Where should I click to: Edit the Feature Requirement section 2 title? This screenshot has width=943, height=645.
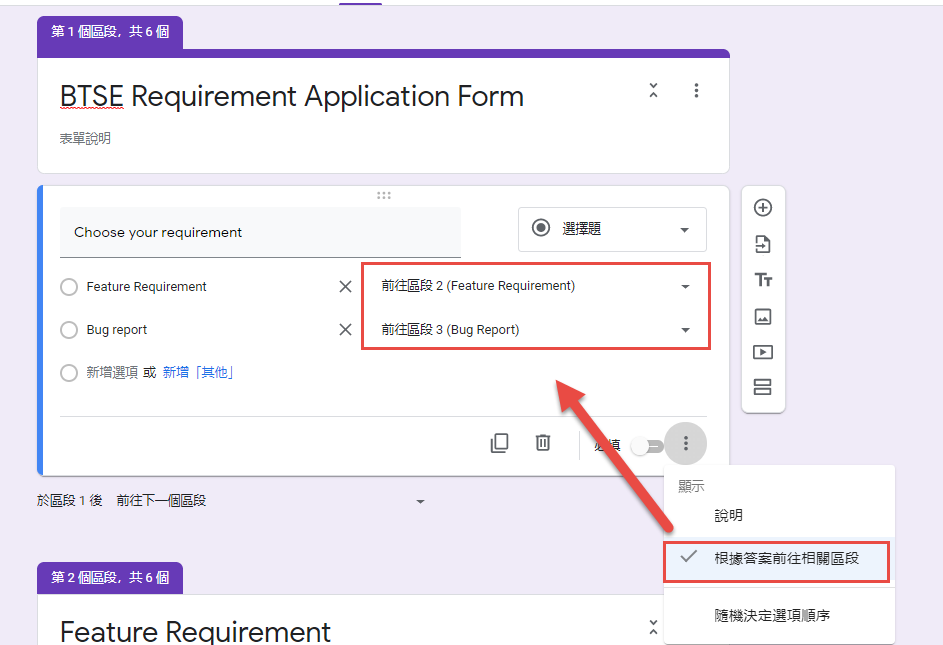[x=195, y=632]
